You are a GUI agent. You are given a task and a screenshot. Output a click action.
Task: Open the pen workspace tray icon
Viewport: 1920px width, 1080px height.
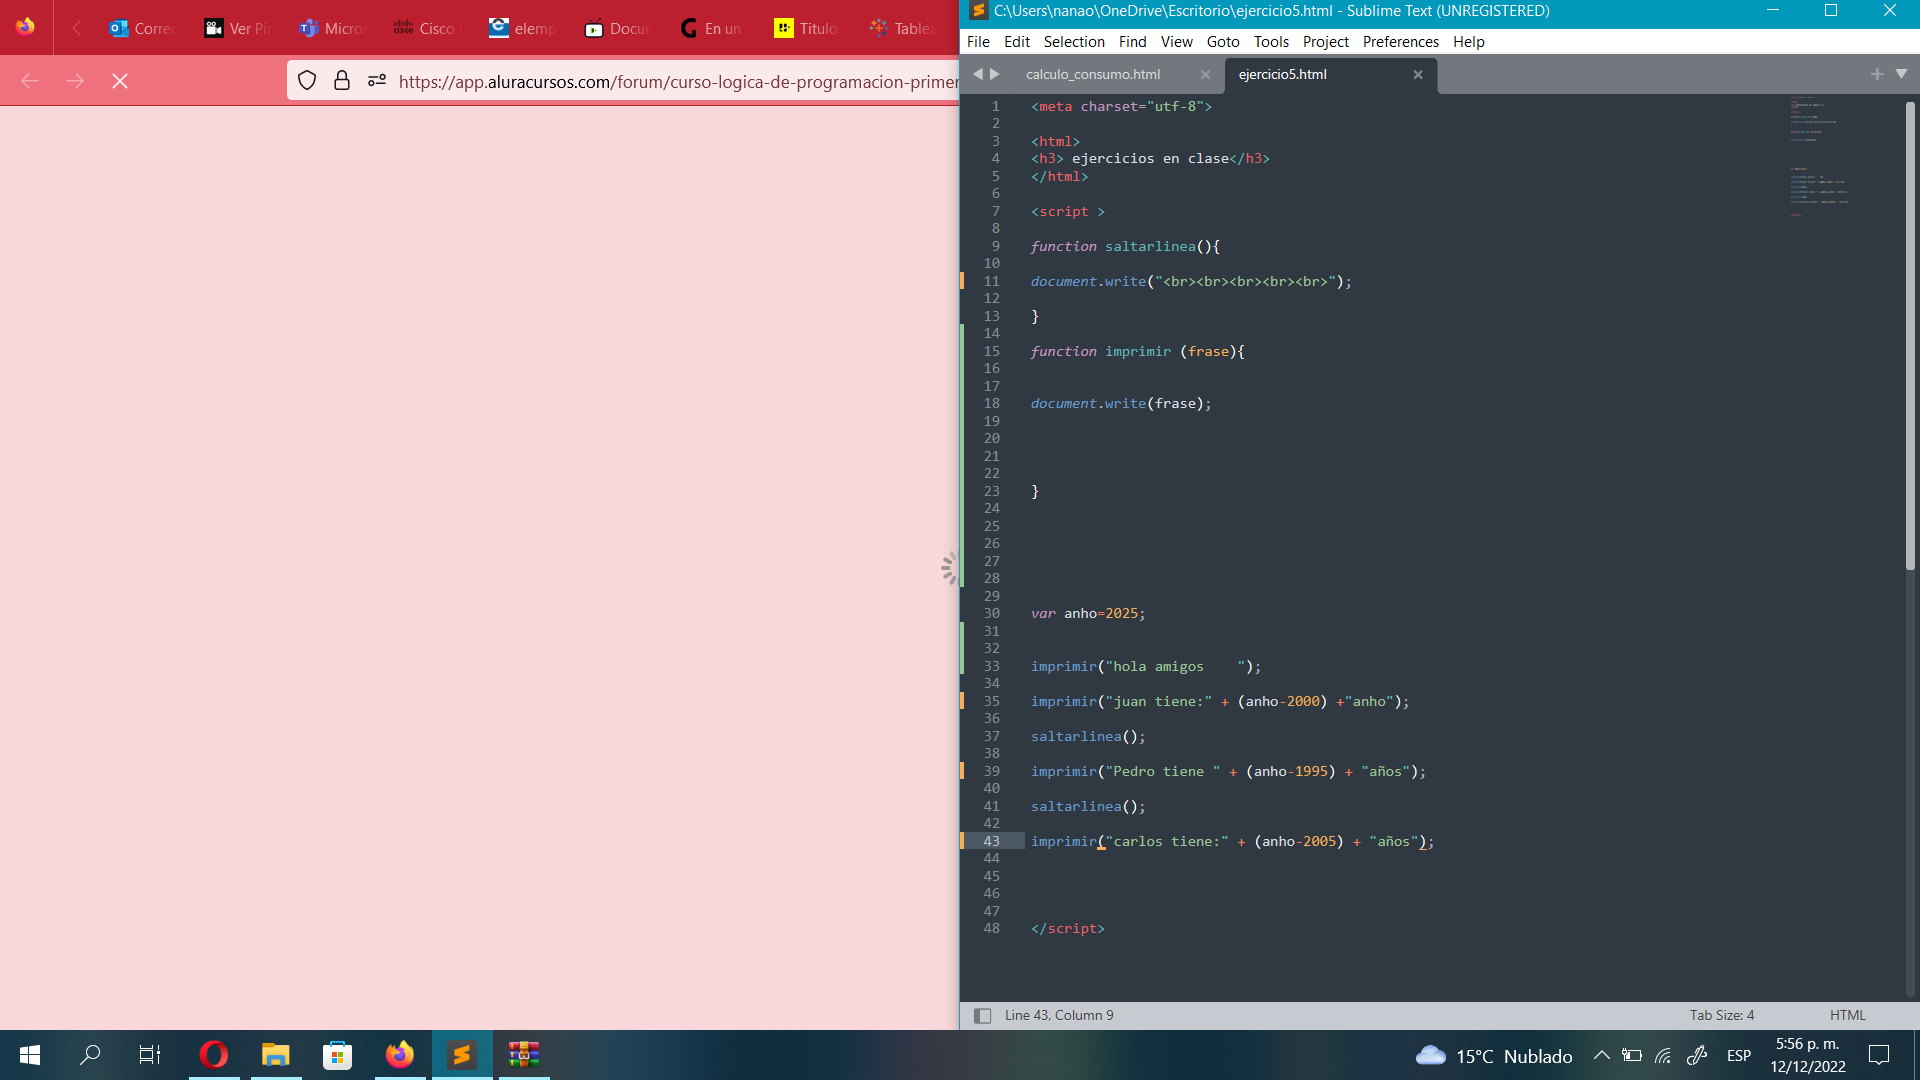1697,1055
